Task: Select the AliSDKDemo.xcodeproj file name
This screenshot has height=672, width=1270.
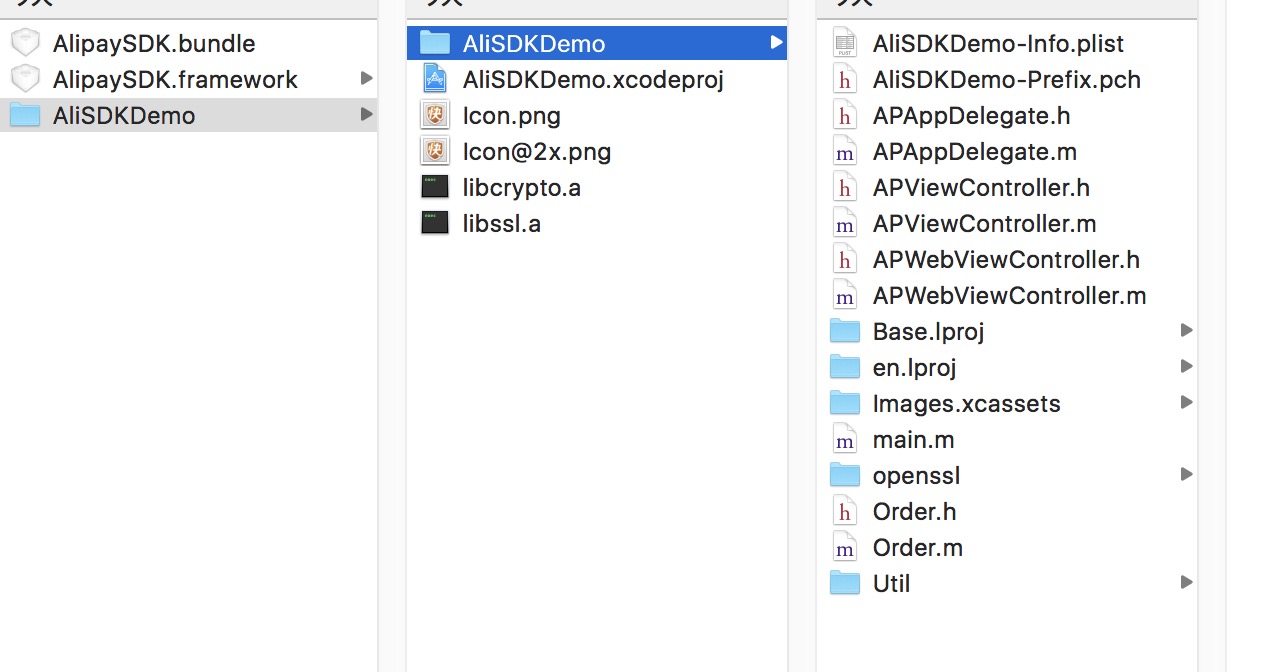Action: [x=593, y=80]
